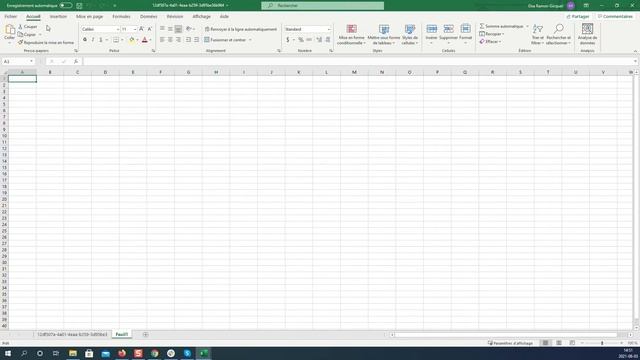Viewport: 640px width, 360px height.
Task: Switch to the Révision tab
Action: [x=175, y=16]
